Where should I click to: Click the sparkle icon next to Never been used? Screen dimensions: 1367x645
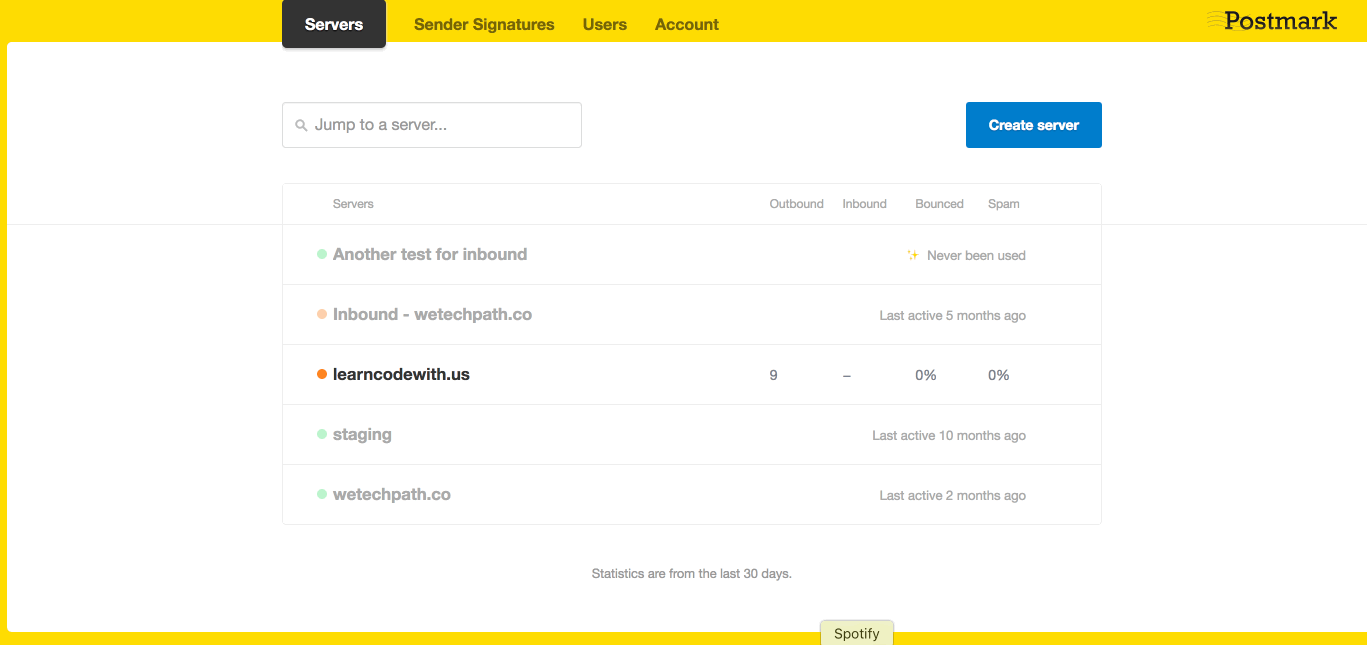coord(912,256)
